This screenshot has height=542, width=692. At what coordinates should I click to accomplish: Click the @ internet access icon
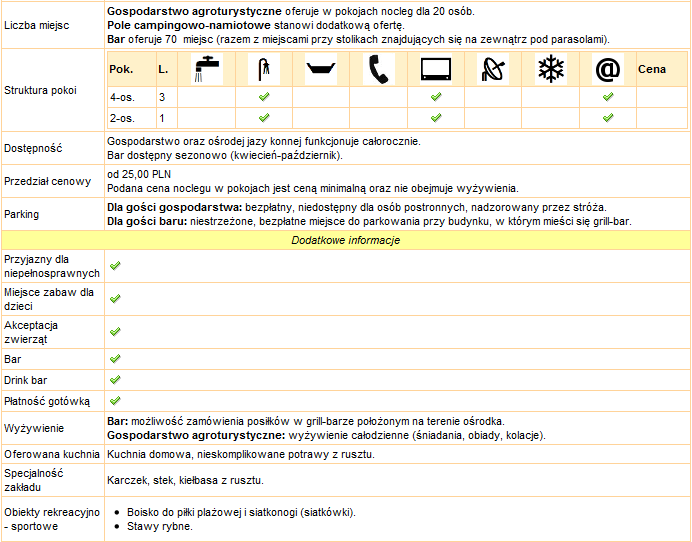pyautogui.click(x=608, y=69)
